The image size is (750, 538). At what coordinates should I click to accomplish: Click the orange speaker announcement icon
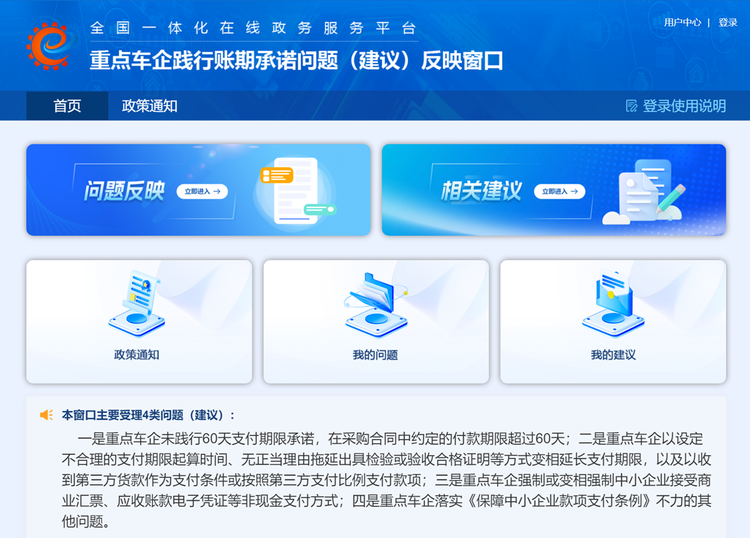point(46,415)
